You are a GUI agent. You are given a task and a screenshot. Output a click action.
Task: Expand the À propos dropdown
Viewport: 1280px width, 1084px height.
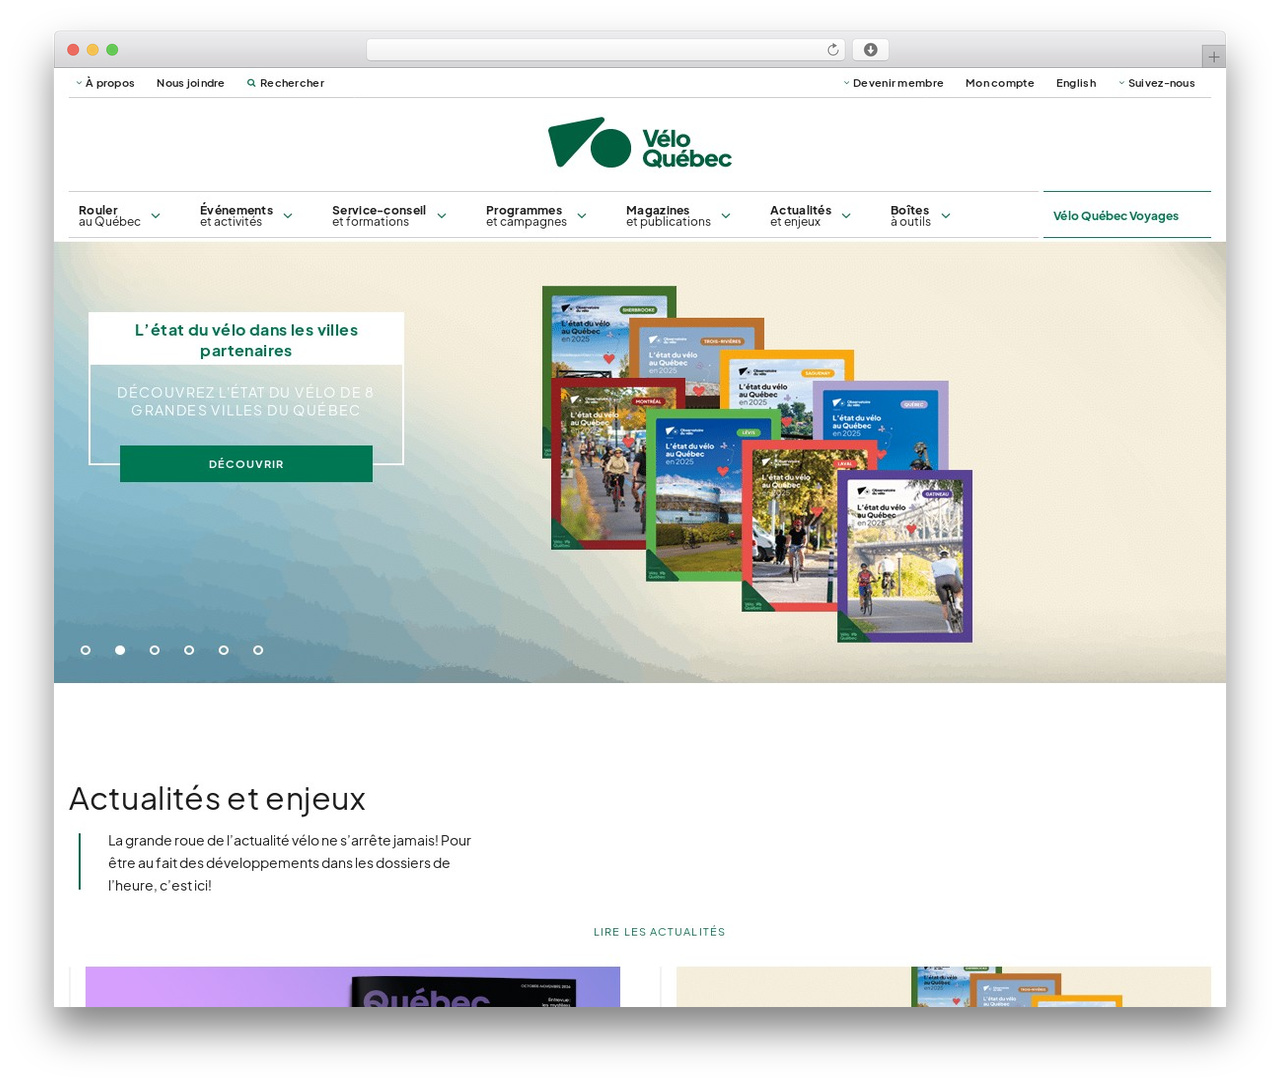coord(105,83)
